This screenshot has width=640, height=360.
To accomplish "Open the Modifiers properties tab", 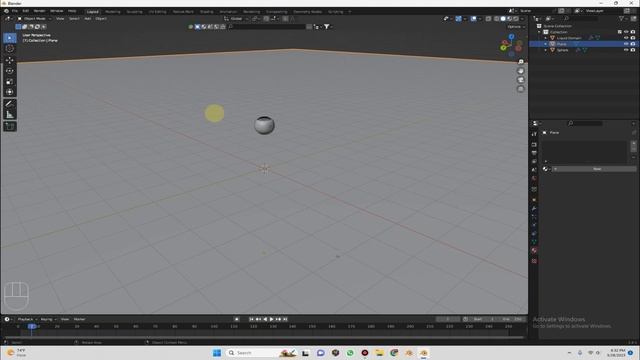I will 534,209.
